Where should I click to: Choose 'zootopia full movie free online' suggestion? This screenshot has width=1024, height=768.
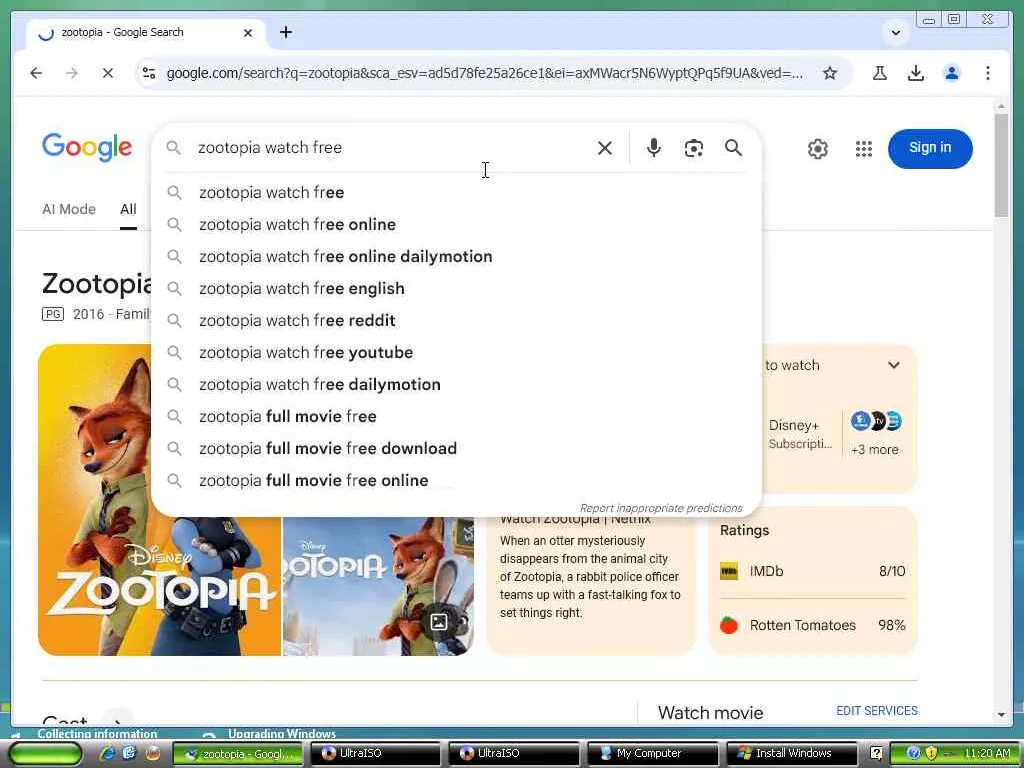point(456,481)
